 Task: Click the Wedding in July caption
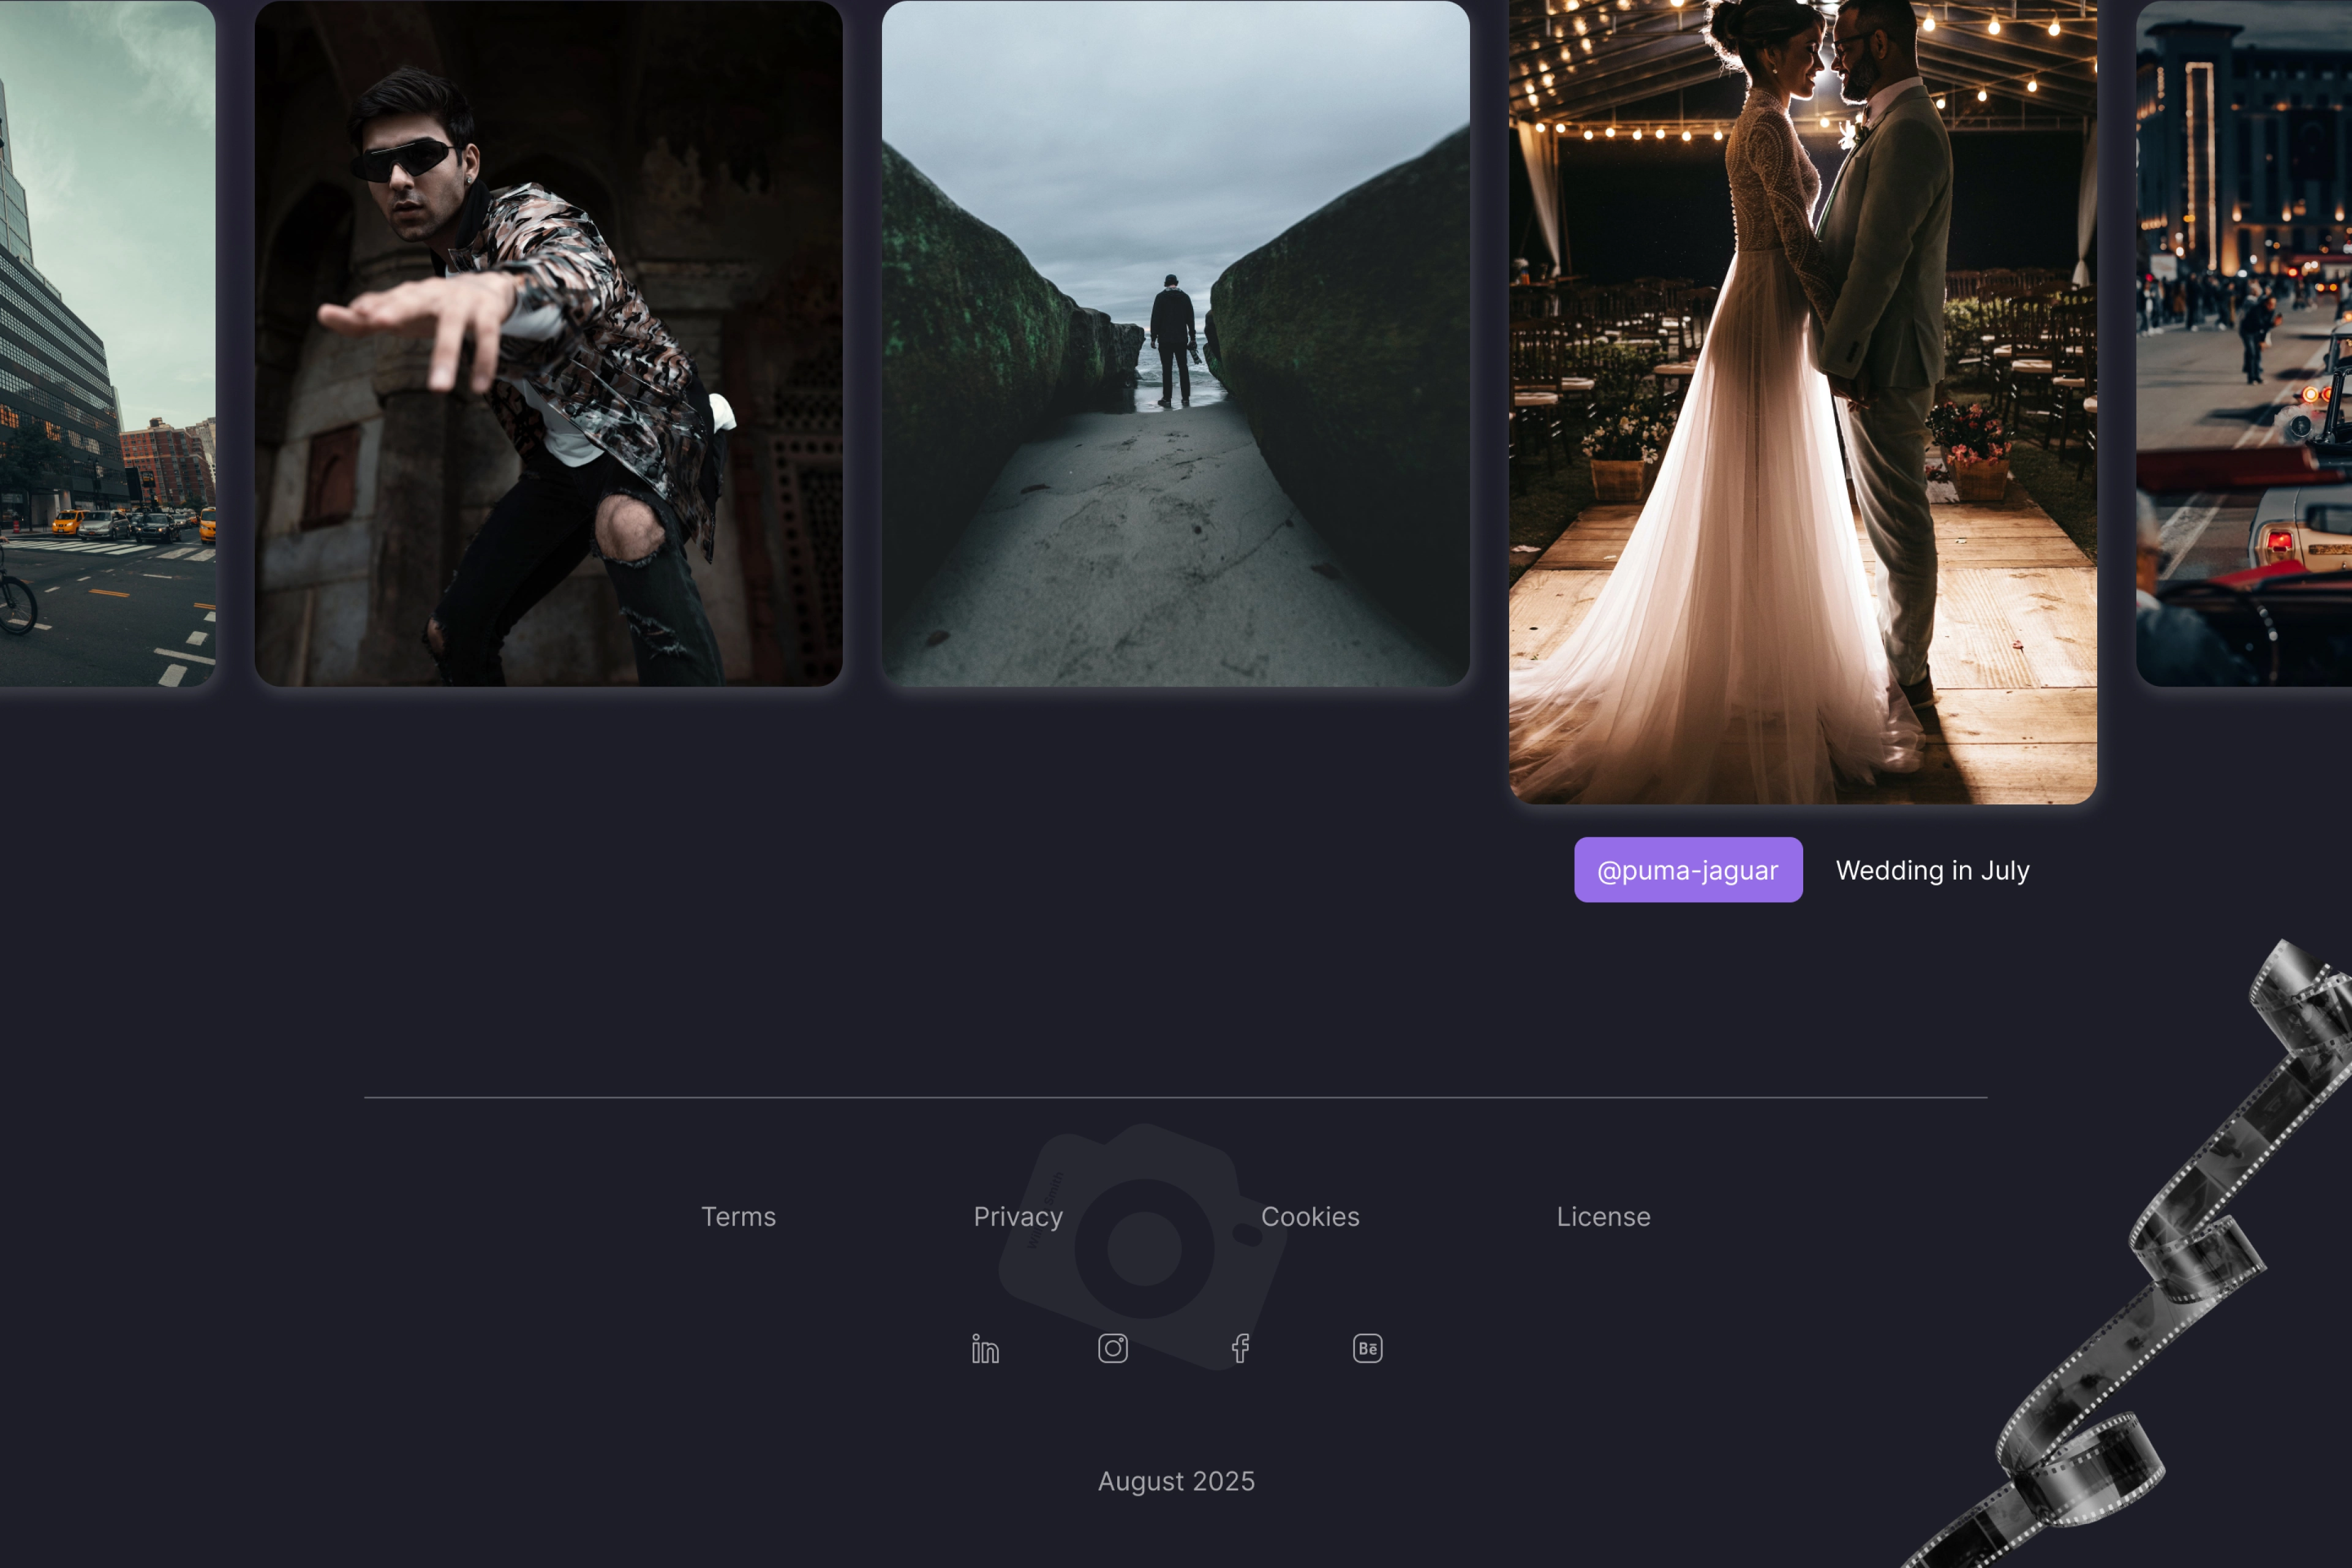(1932, 870)
